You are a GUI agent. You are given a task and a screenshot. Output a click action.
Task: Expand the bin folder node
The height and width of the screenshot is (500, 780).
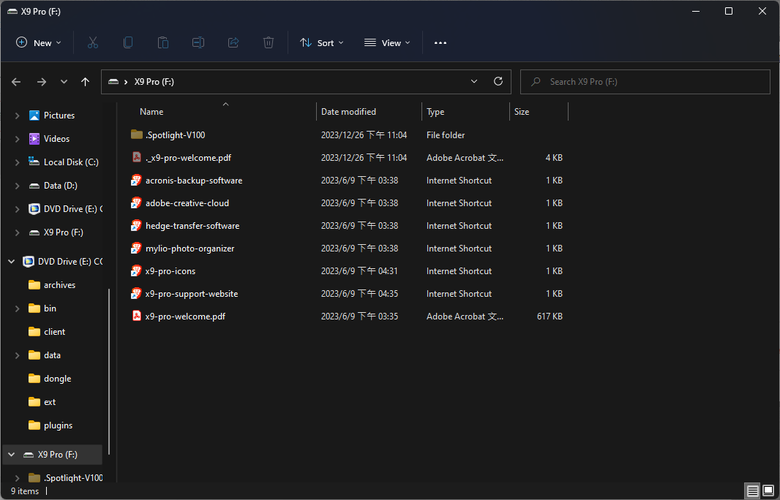[x=17, y=308]
